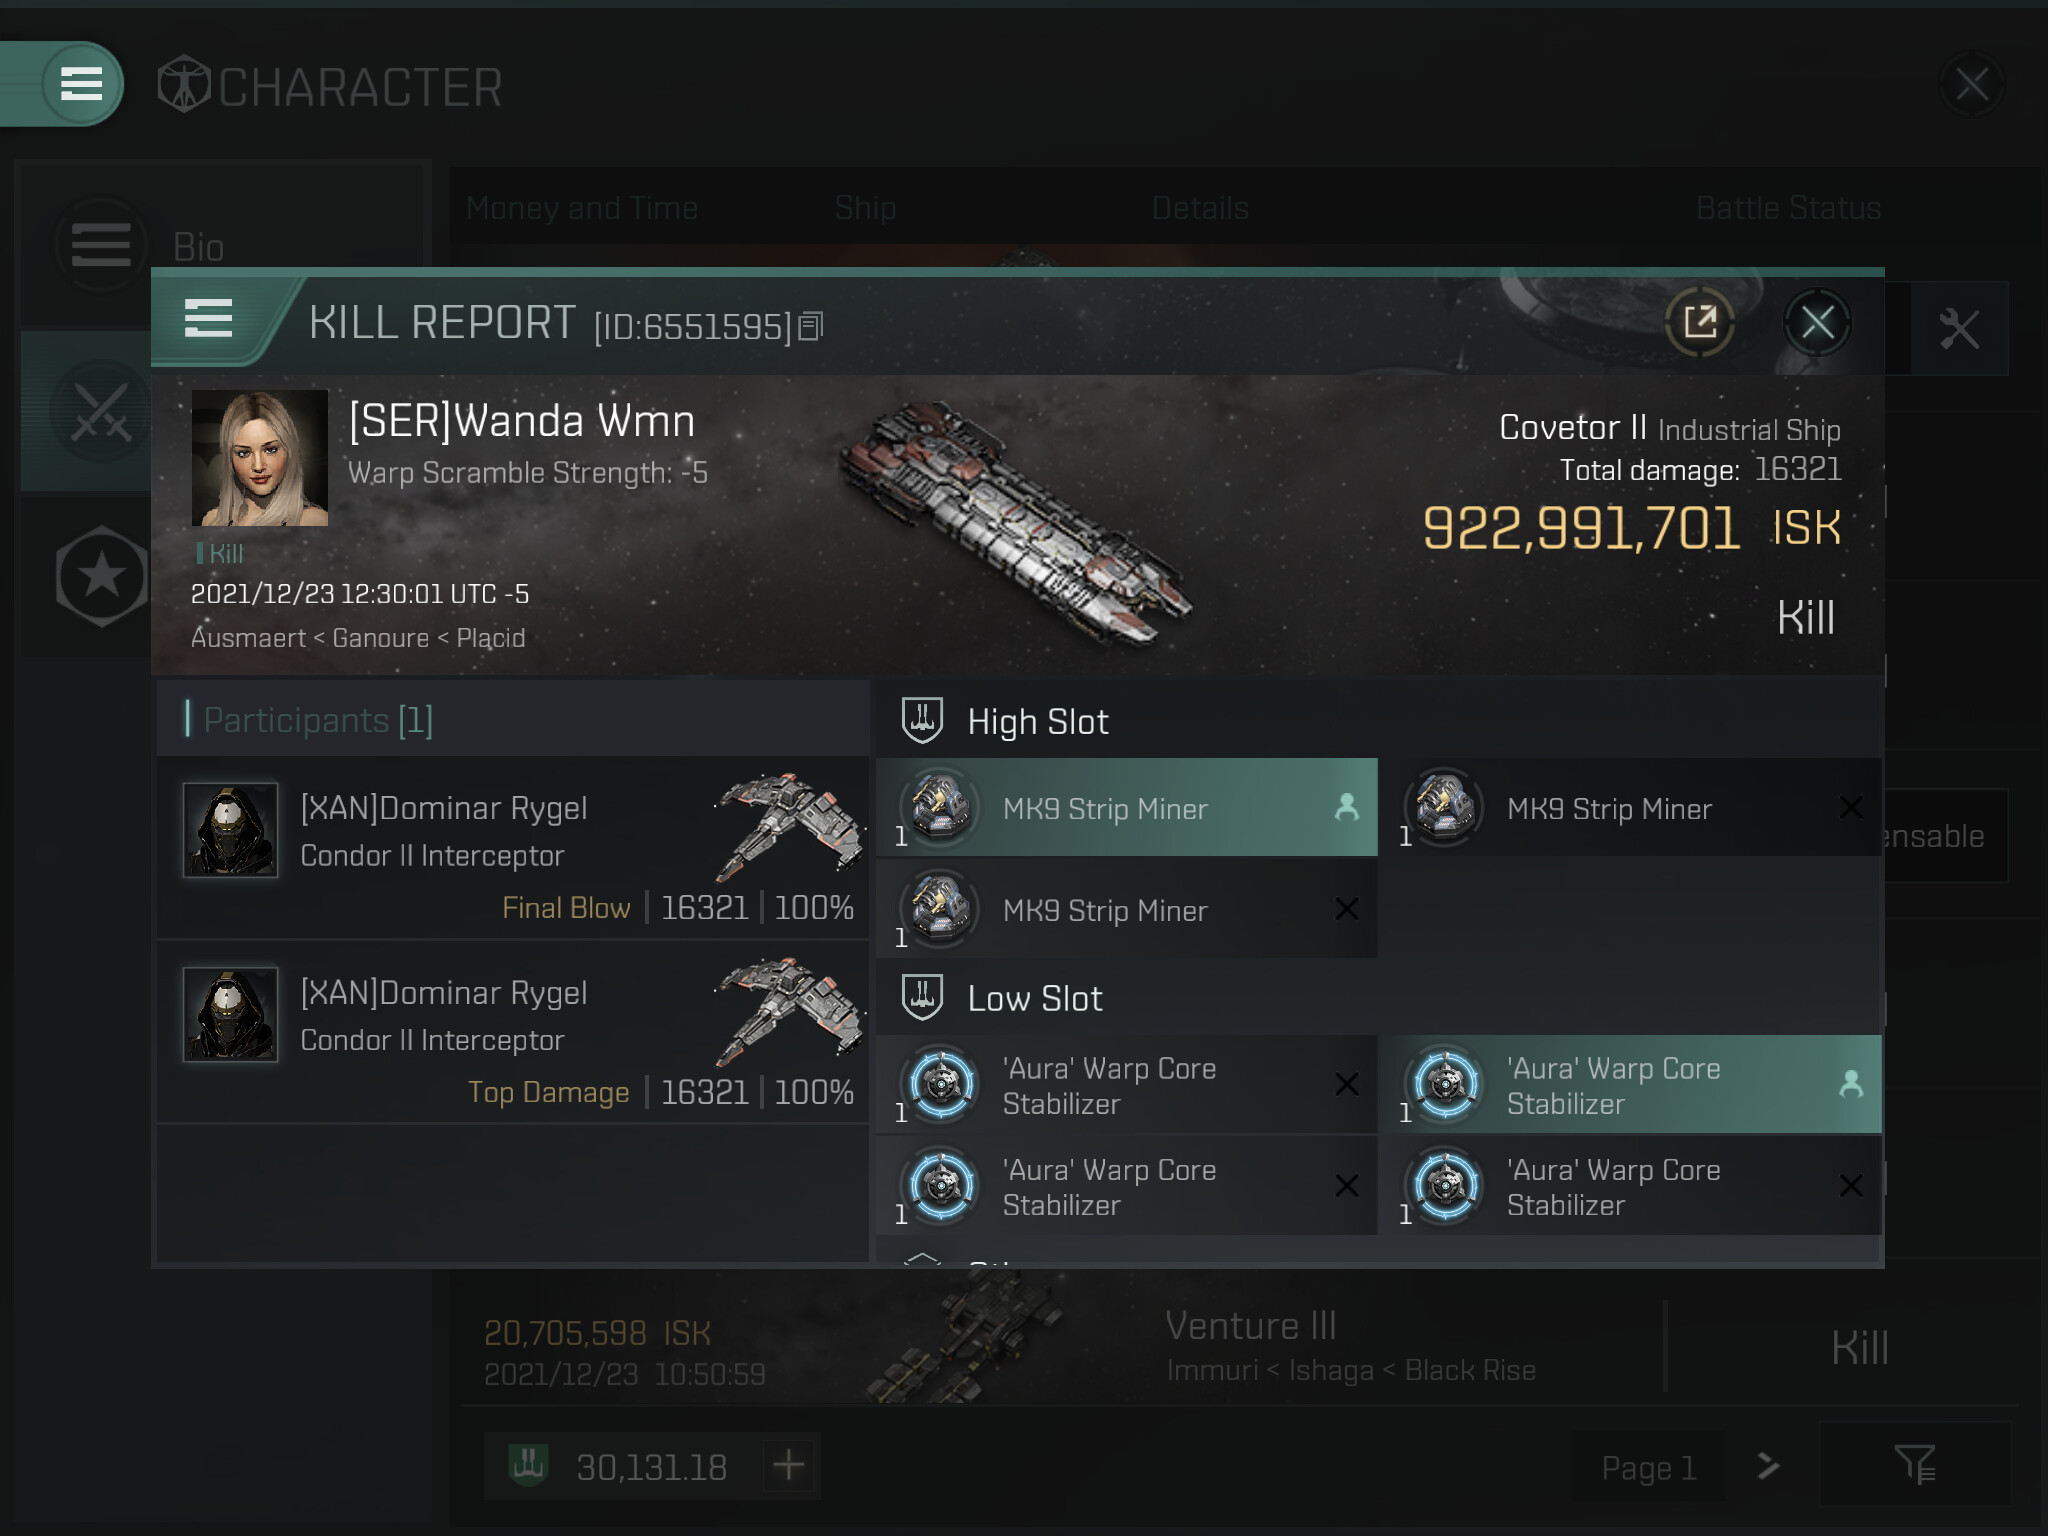Open Dominar Rygel Final Blow participant entry
Screen dimensions: 2048x1536
pyautogui.click(x=513, y=848)
